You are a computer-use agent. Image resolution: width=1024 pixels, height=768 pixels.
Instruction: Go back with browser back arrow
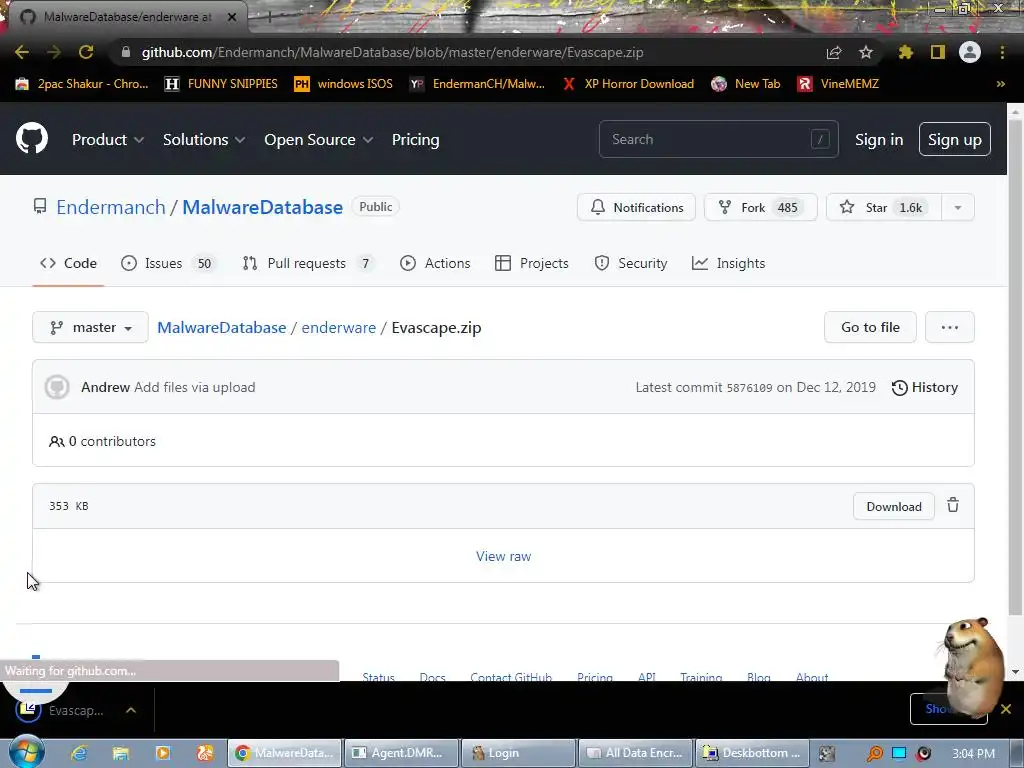(22, 52)
